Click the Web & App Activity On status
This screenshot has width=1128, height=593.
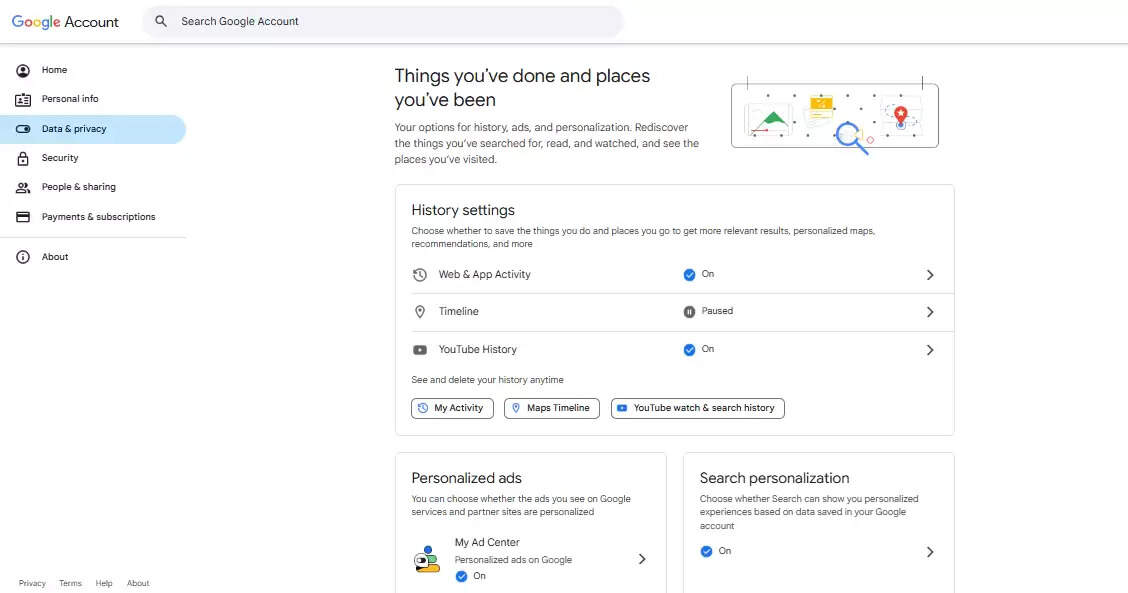(x=699, y=274)
